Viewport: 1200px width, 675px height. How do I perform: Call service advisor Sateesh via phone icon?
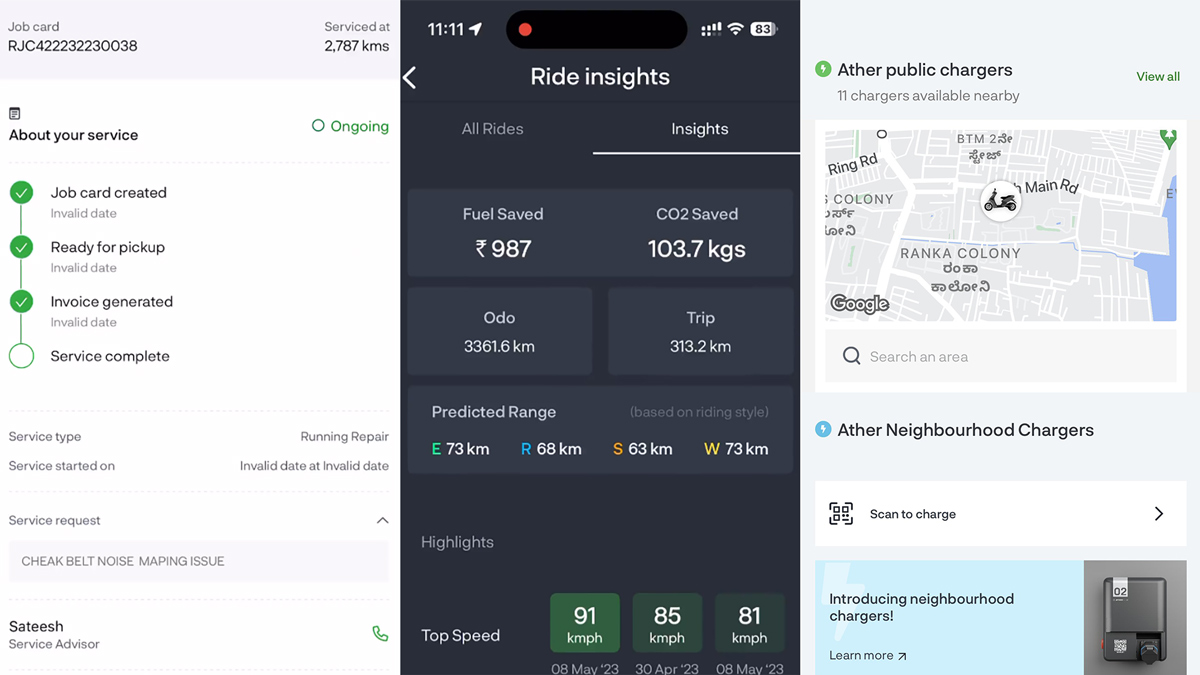pyautogui.click(x=380, y=633)
